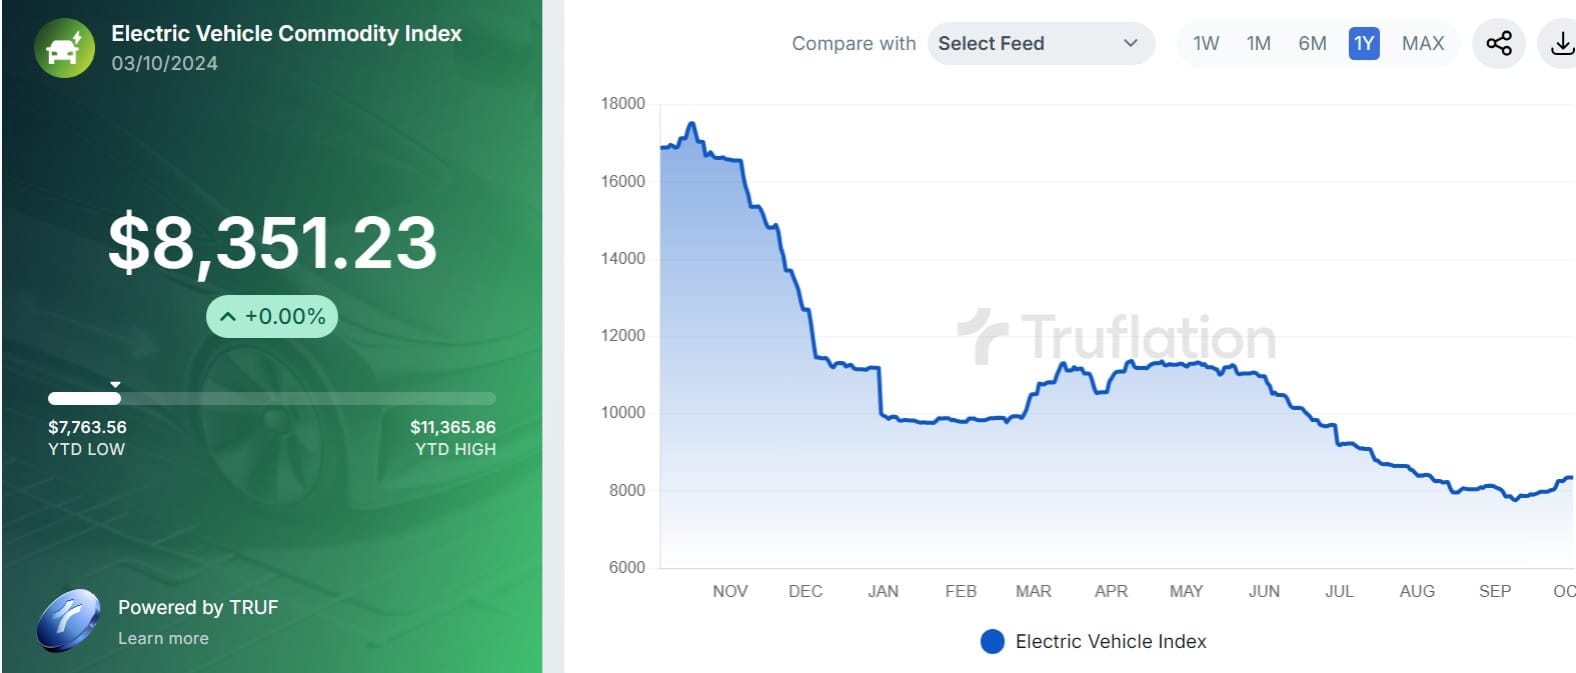Viewport: 1576px width, 673px height.
Task: Click the up-arrow in the percent change badge
Action: click(228, 317)
